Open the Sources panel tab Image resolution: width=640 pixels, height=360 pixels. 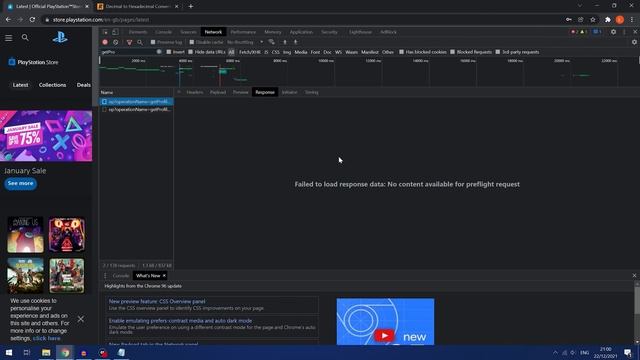pyautogui.click(x=189, y=32)
